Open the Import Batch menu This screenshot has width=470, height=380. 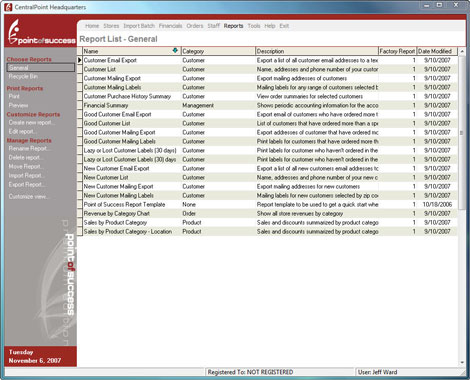click(x=139, y=26)
